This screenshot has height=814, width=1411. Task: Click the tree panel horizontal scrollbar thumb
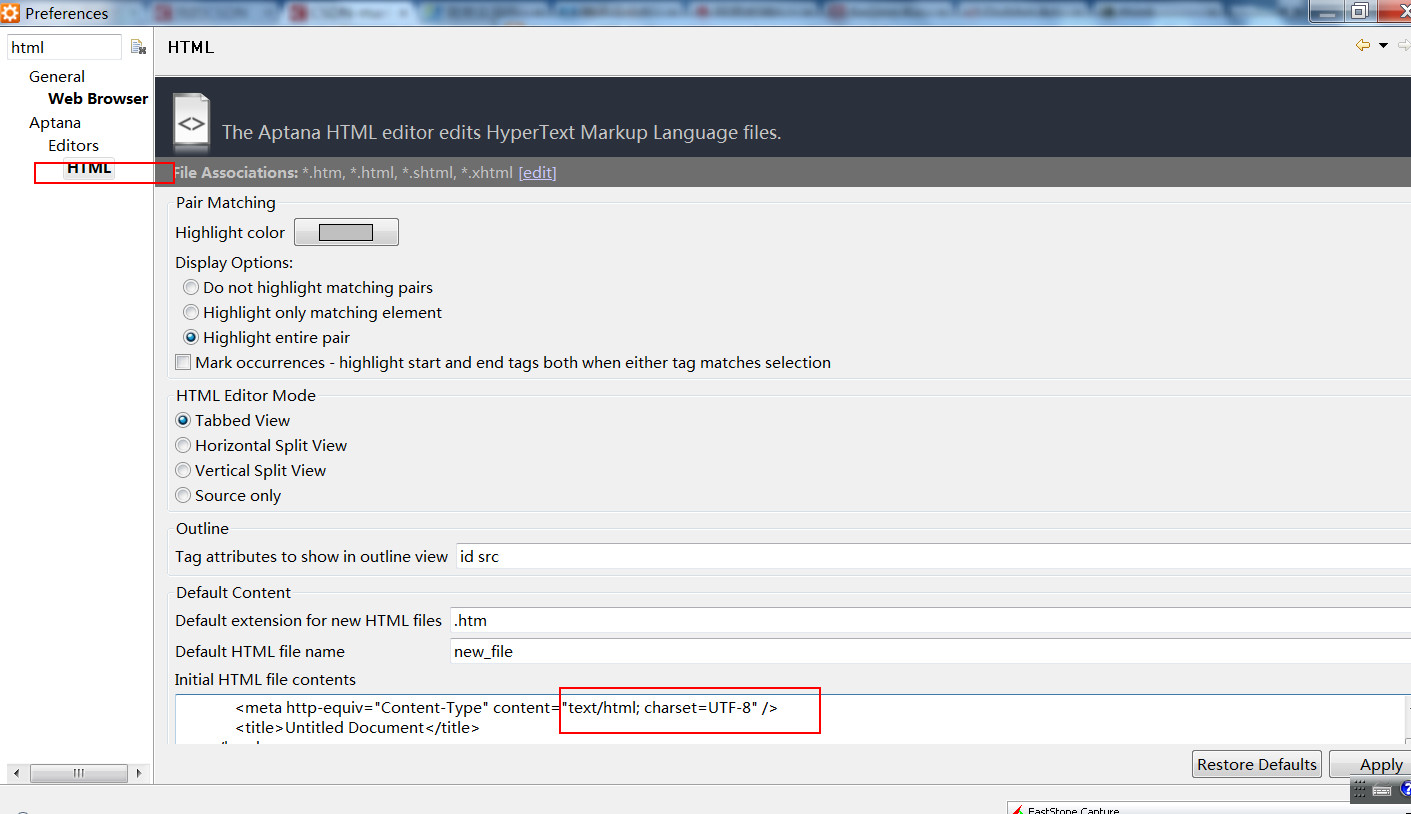pyautogui.click(x=79, y=773)
